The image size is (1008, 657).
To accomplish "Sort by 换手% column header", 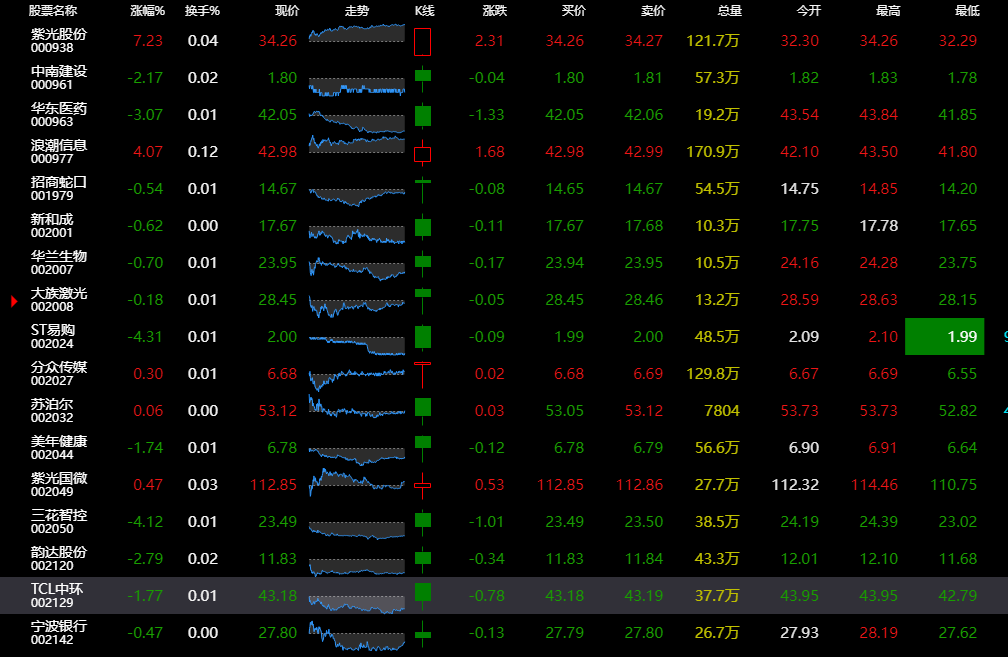I will tap(202, 11).
